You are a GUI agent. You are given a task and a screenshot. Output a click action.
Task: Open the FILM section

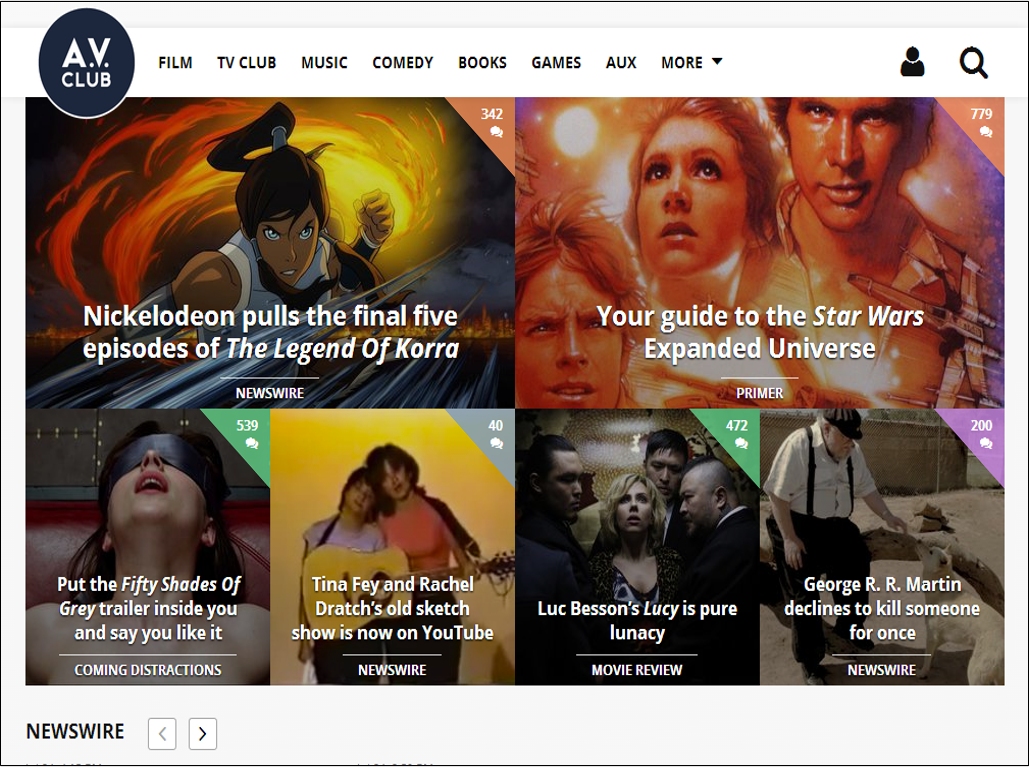[175, 62]
